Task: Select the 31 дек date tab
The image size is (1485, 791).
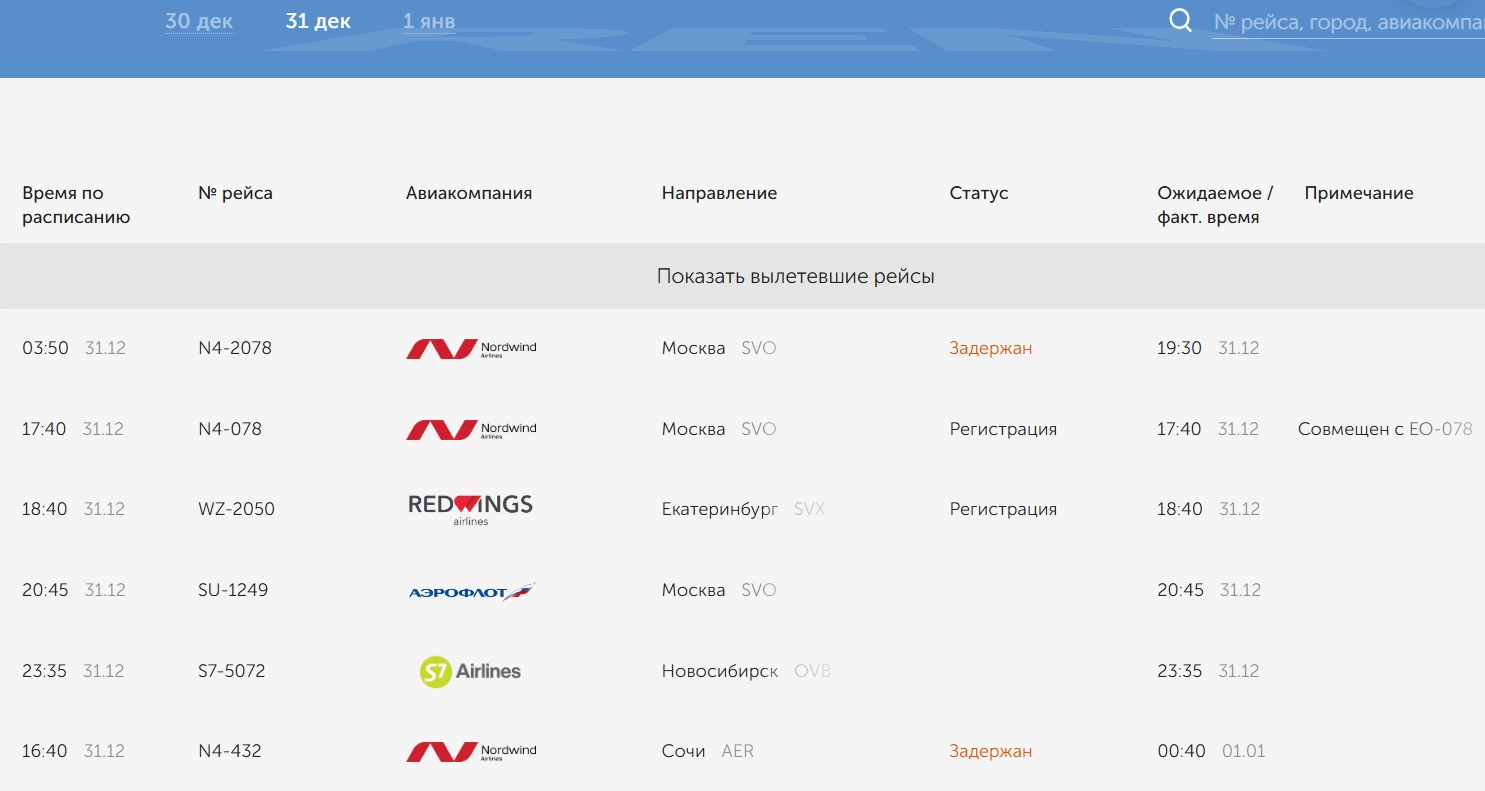Action: coord(318,21)
